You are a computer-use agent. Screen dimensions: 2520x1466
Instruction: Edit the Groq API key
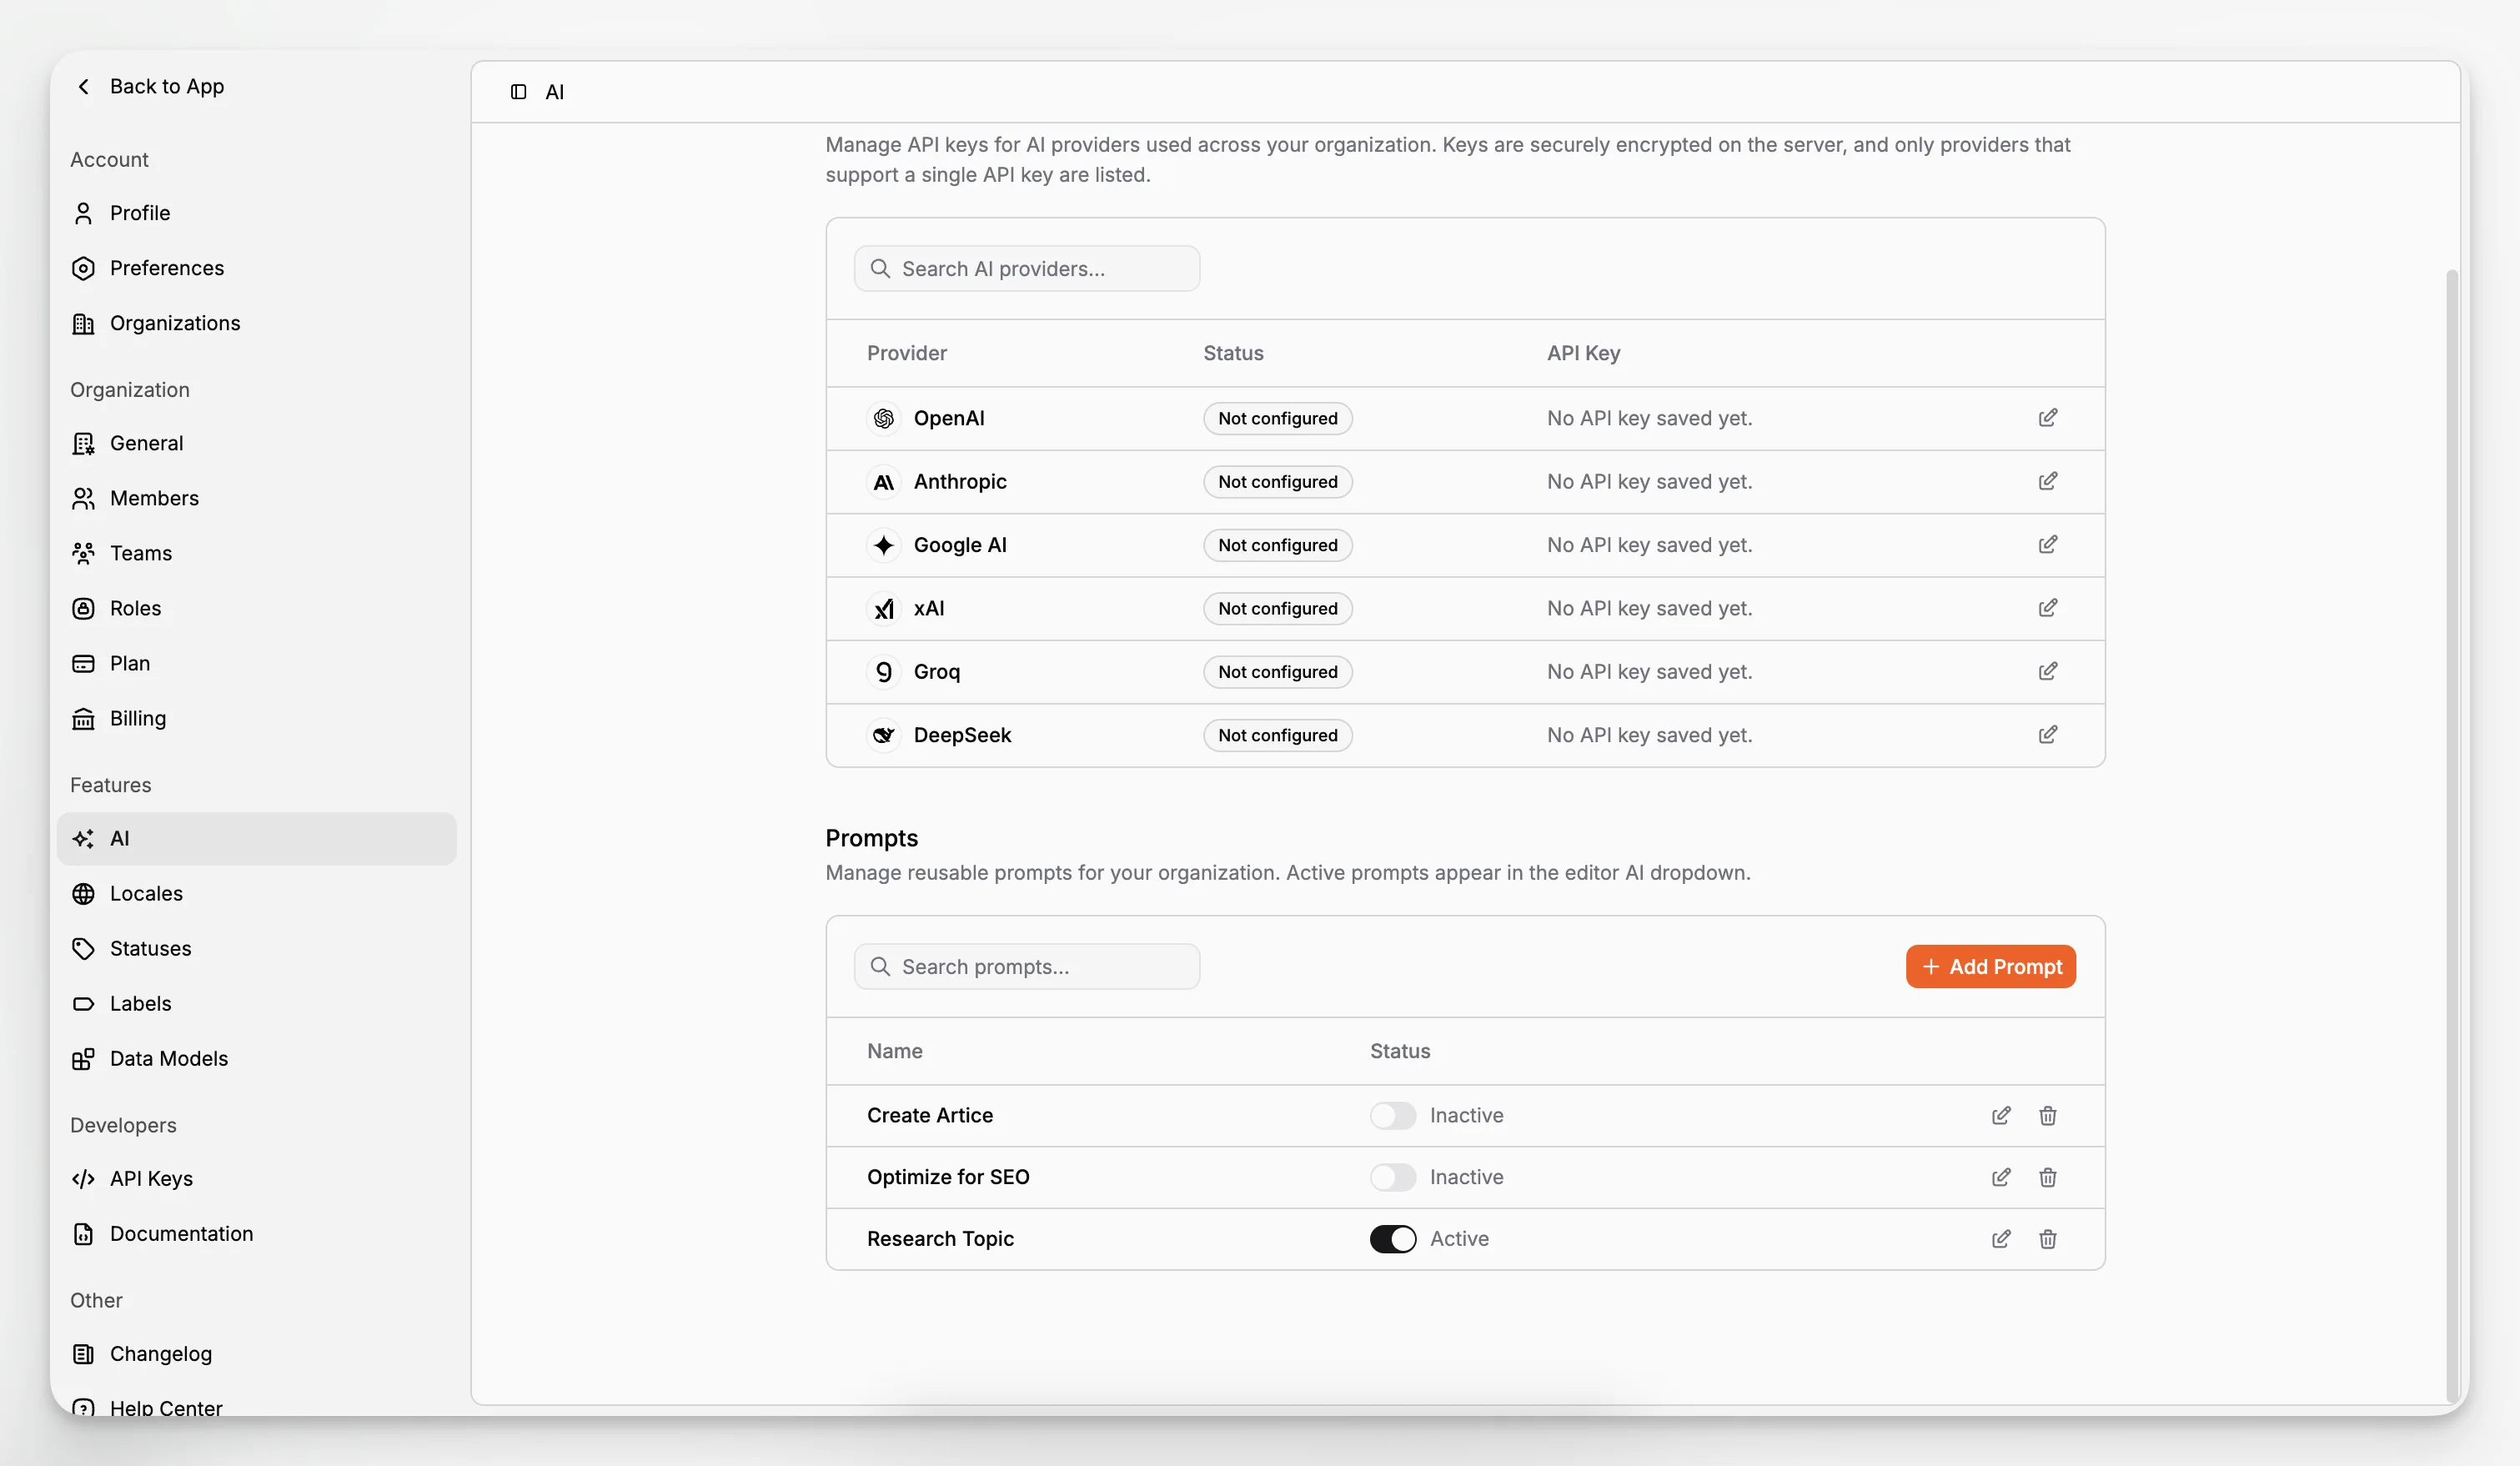(x=2047, y=671)
